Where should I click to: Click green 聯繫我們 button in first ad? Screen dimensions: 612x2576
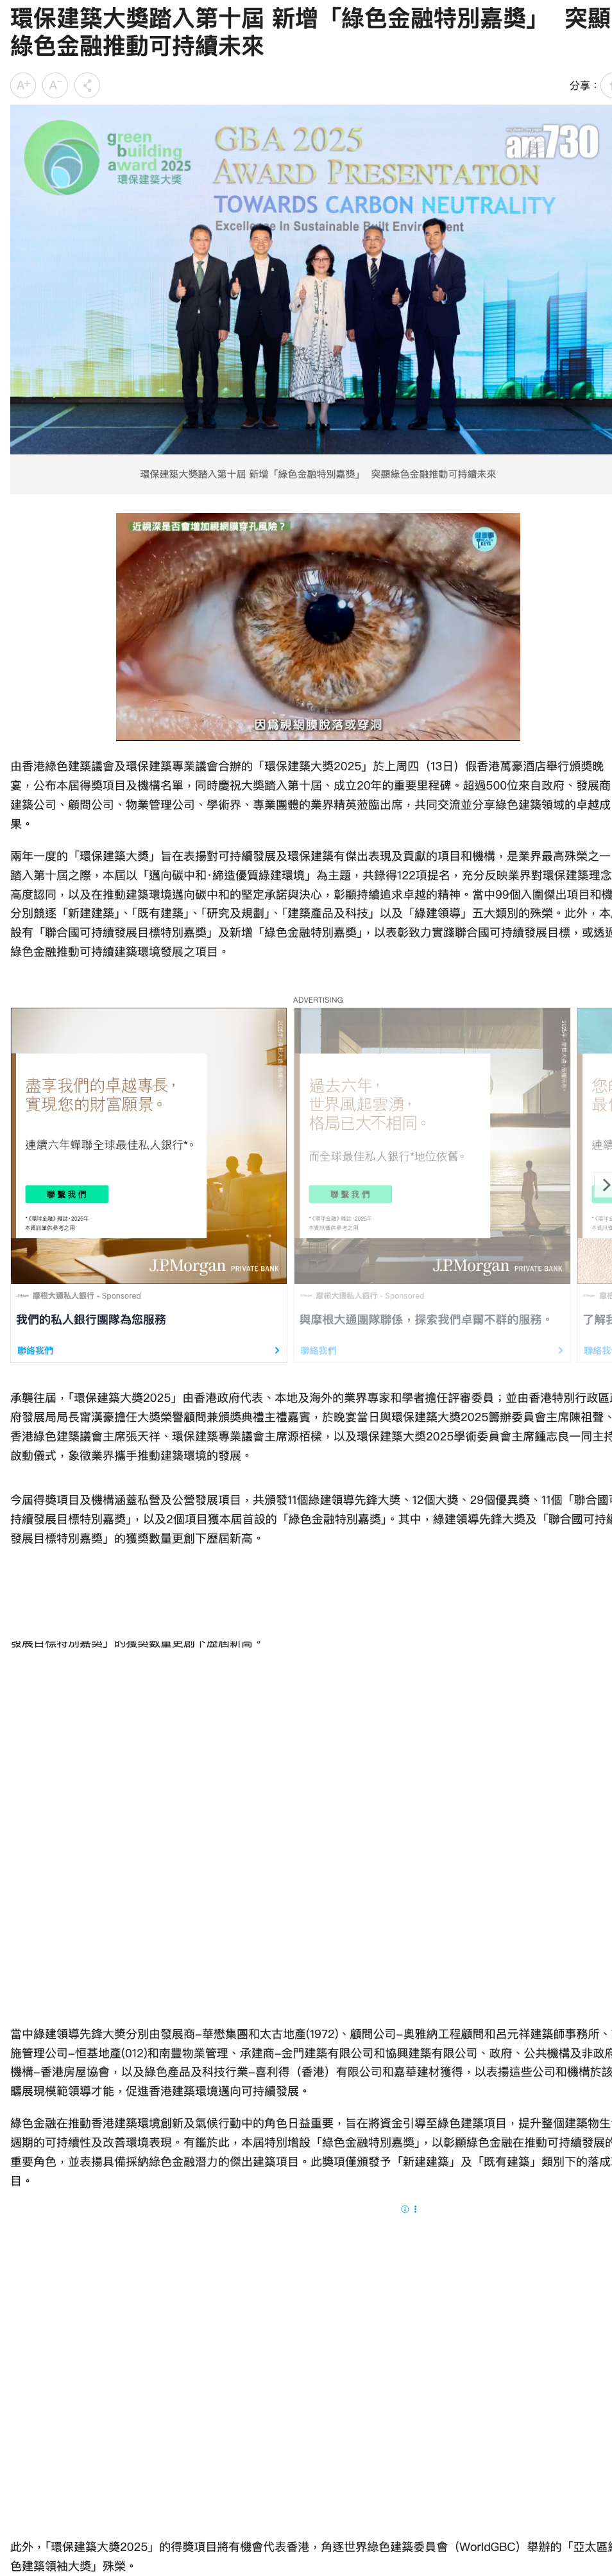point(66,1194)
